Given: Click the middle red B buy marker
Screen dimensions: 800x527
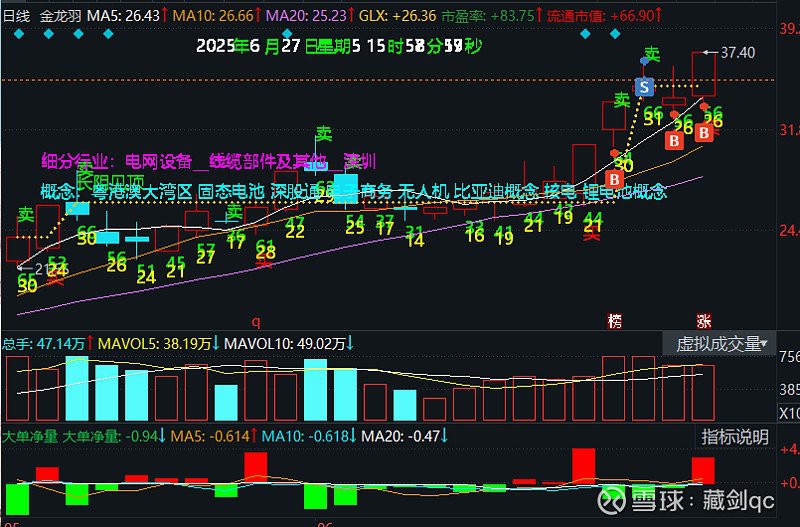Looking at the screenshot, I should 674,140.
